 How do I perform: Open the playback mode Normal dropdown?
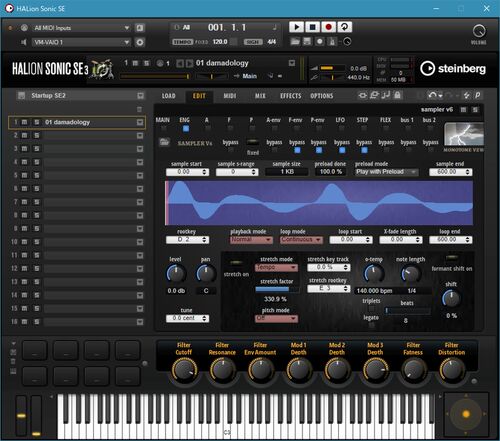pos(251,240)
